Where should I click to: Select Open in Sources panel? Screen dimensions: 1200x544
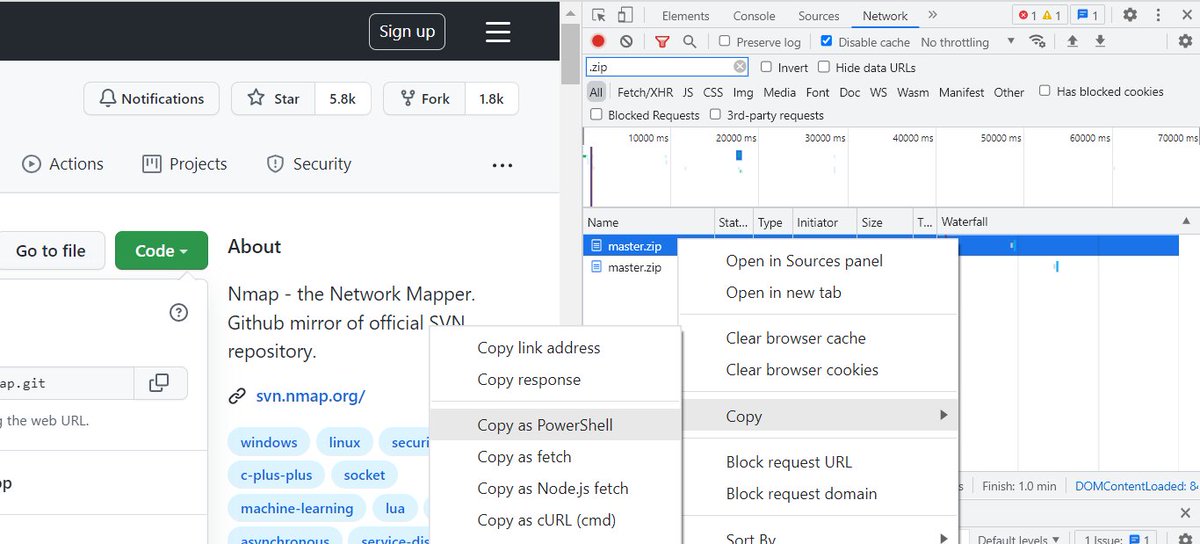818,261
